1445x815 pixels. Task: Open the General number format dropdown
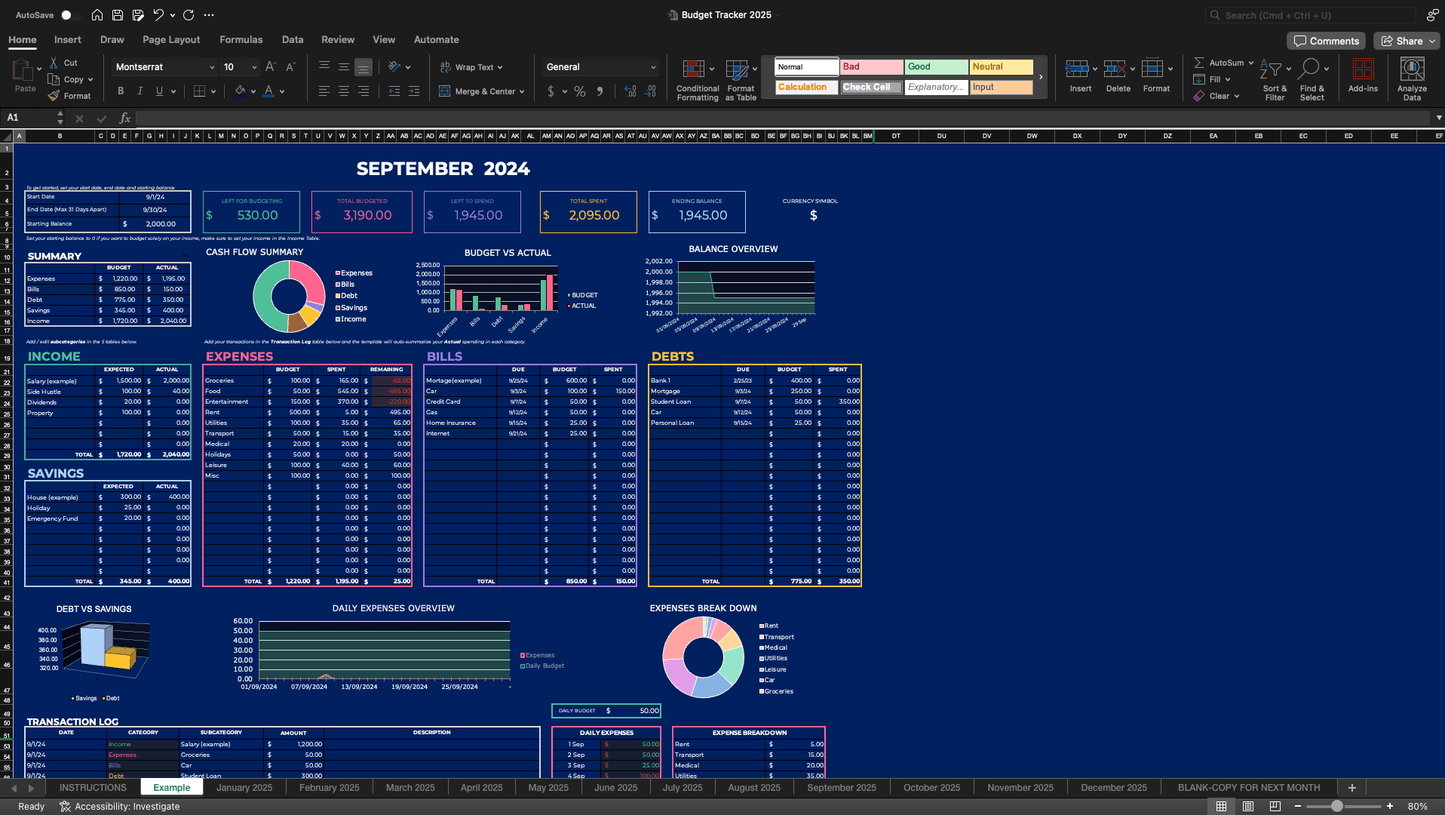point(653,67)
